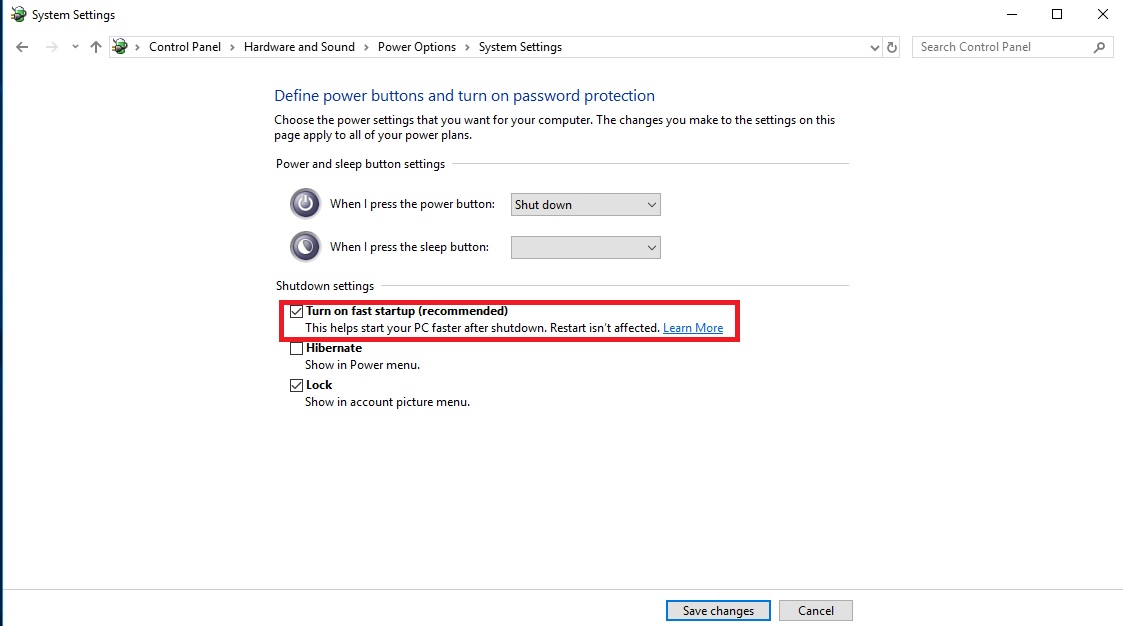
Task: Go to Hardware and Sound breadcrumb
Action: 299,47
